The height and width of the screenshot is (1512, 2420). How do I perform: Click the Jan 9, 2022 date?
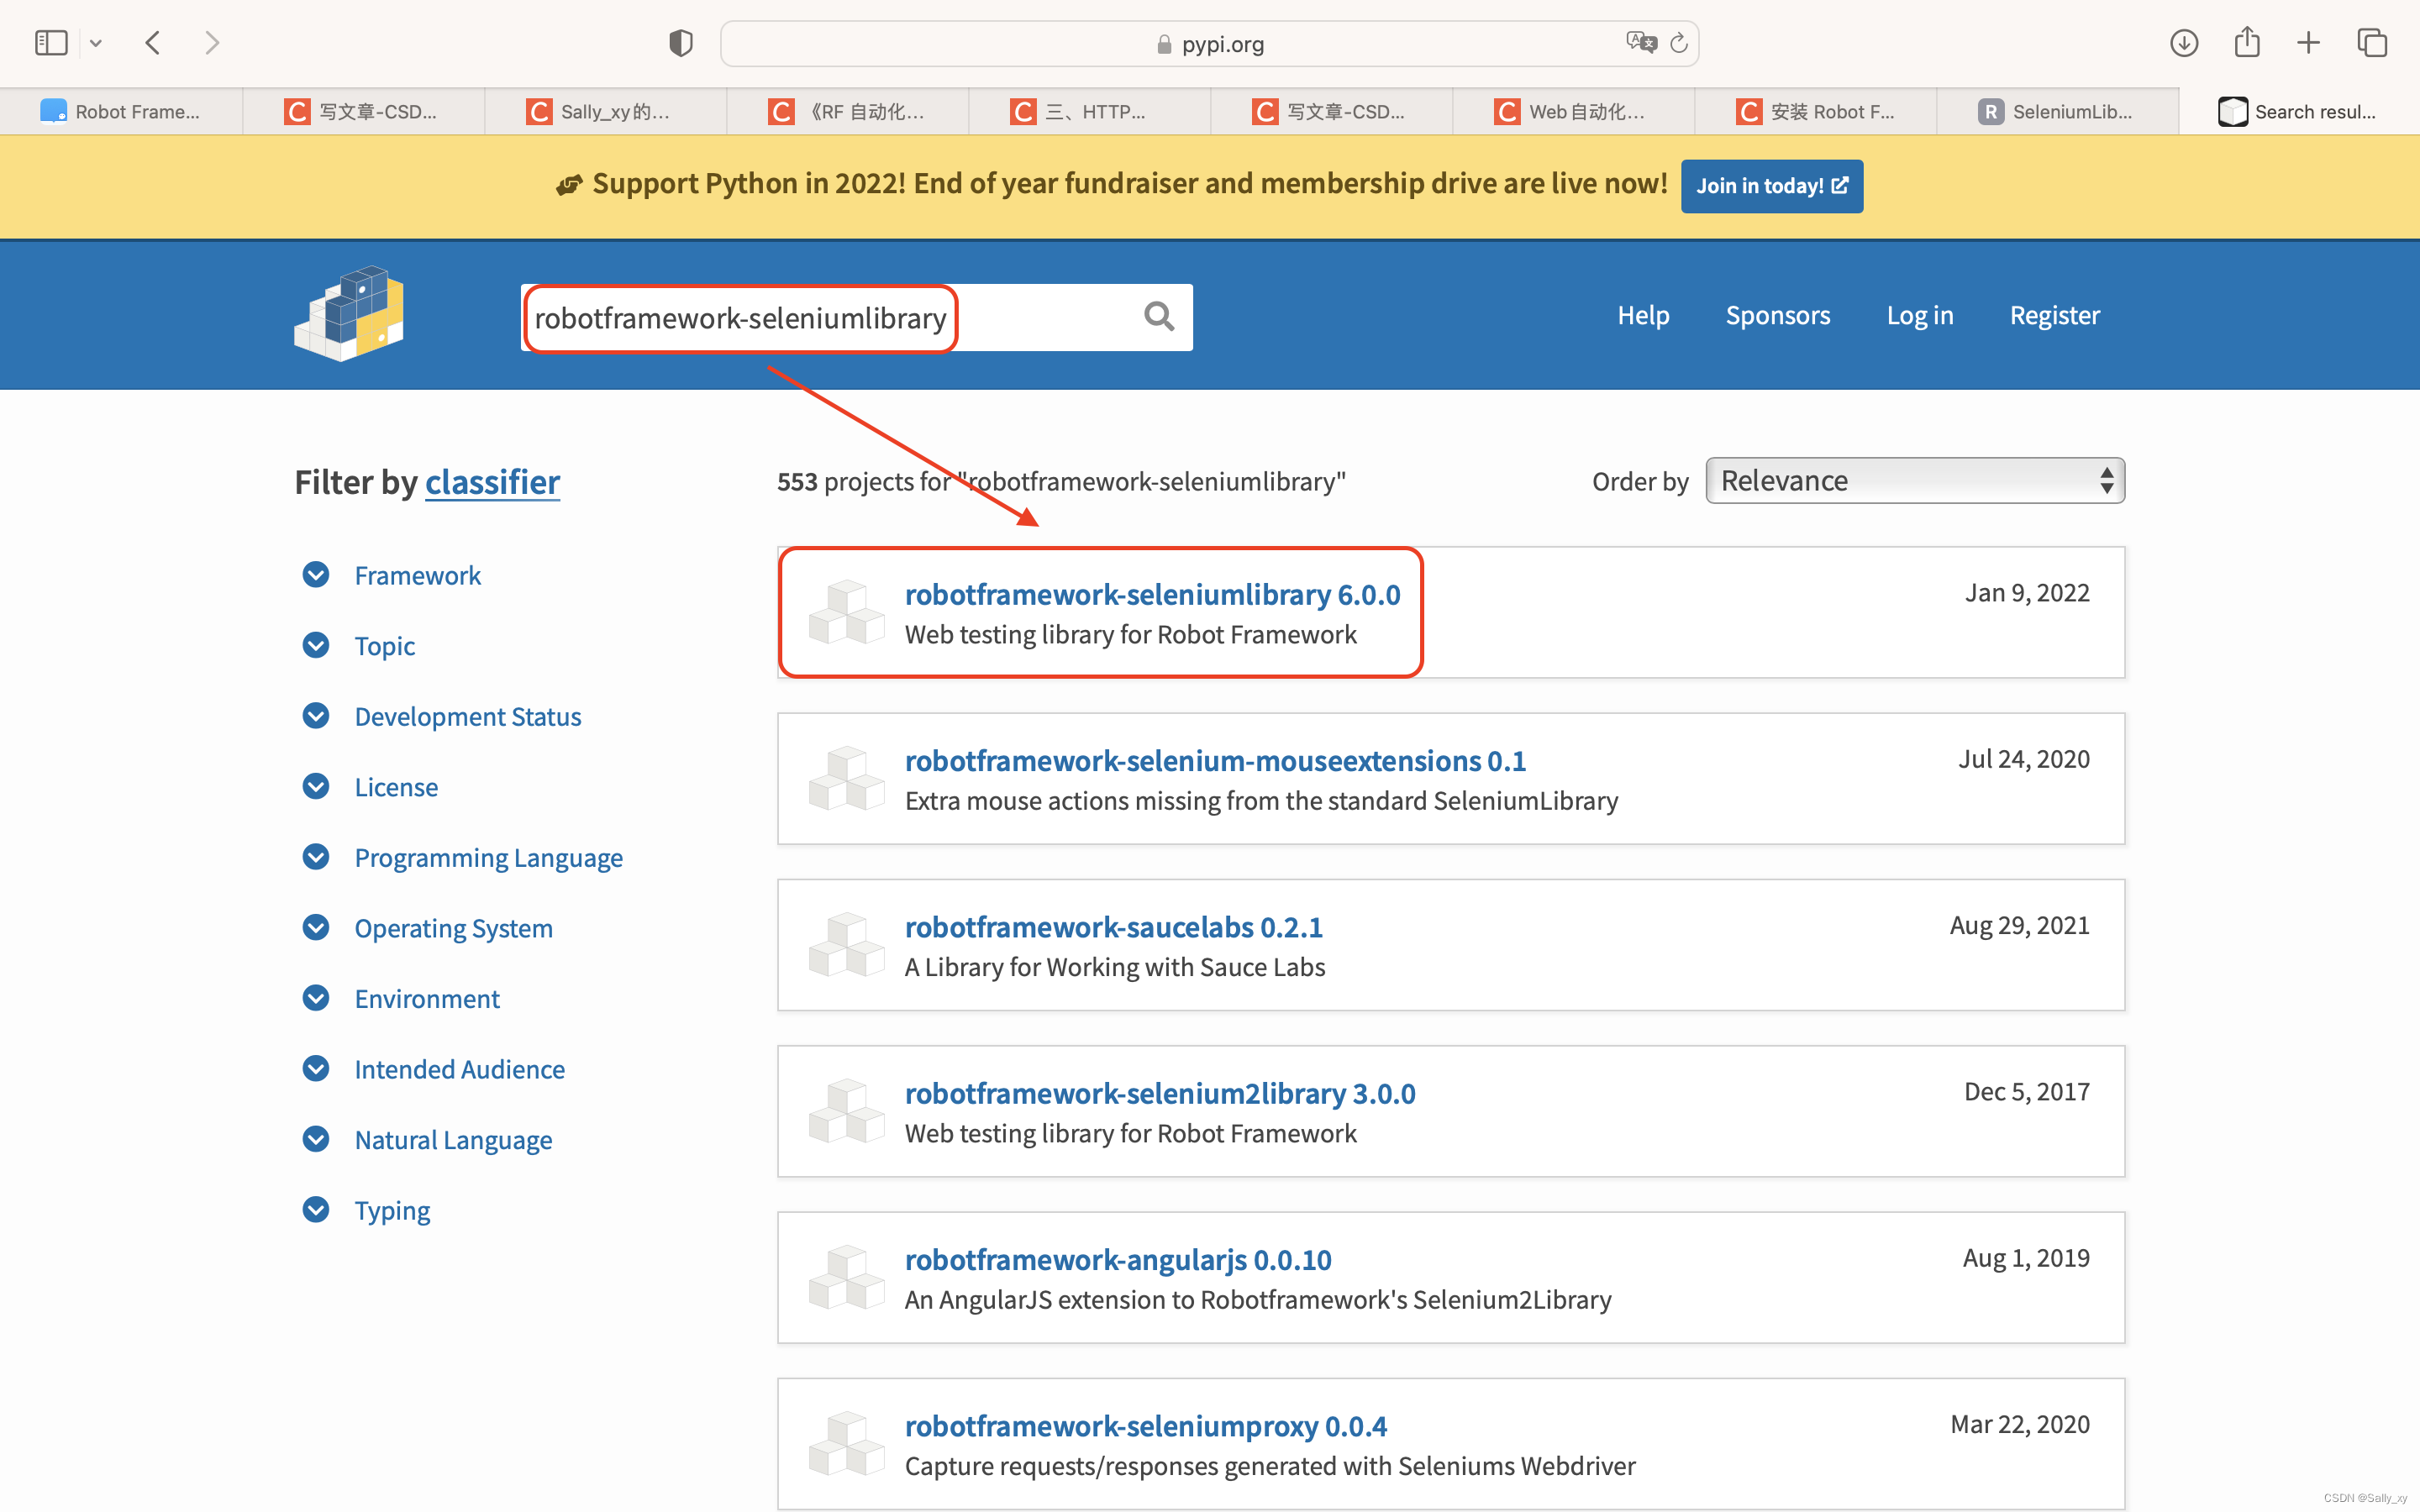tap(2027, 593)
